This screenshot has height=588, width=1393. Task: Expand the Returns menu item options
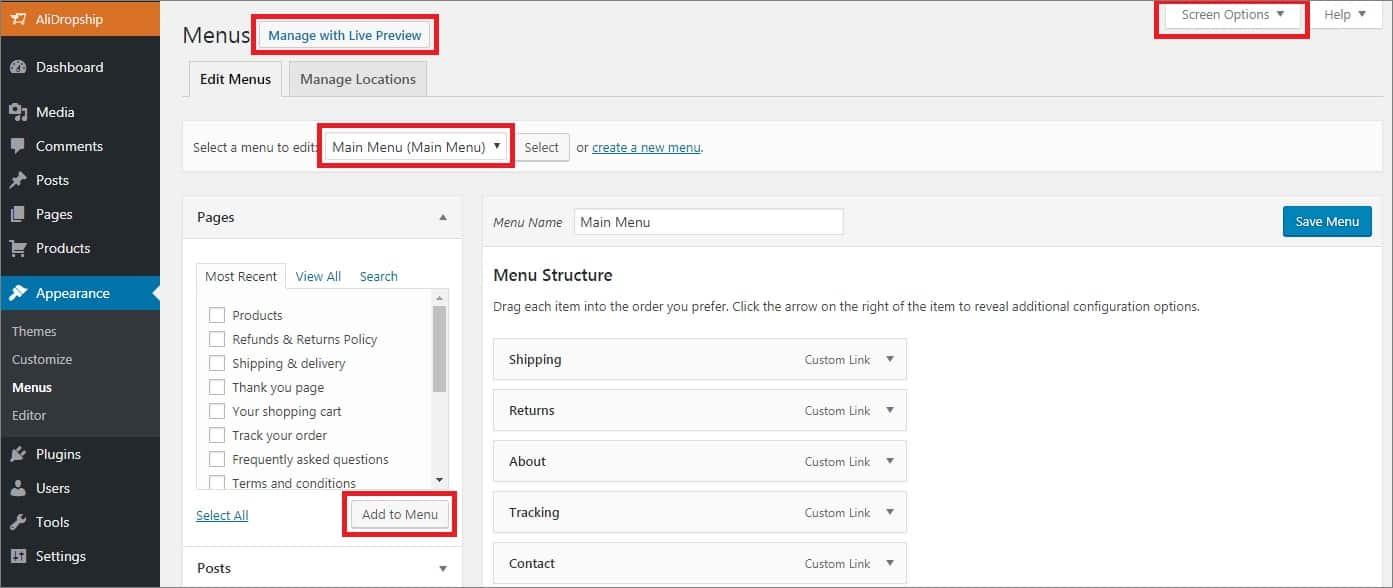point(890,410)
